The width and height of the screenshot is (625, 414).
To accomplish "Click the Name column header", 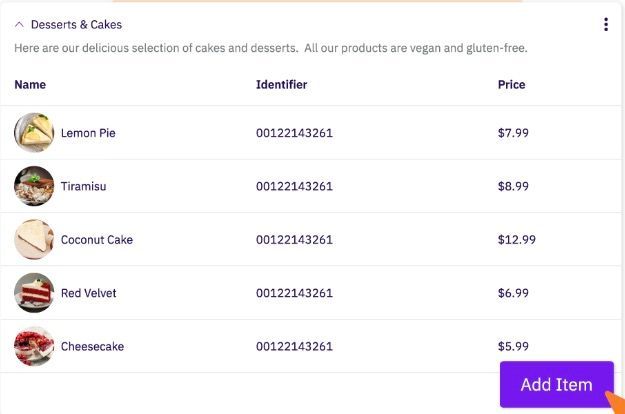I will click(30, 84).
